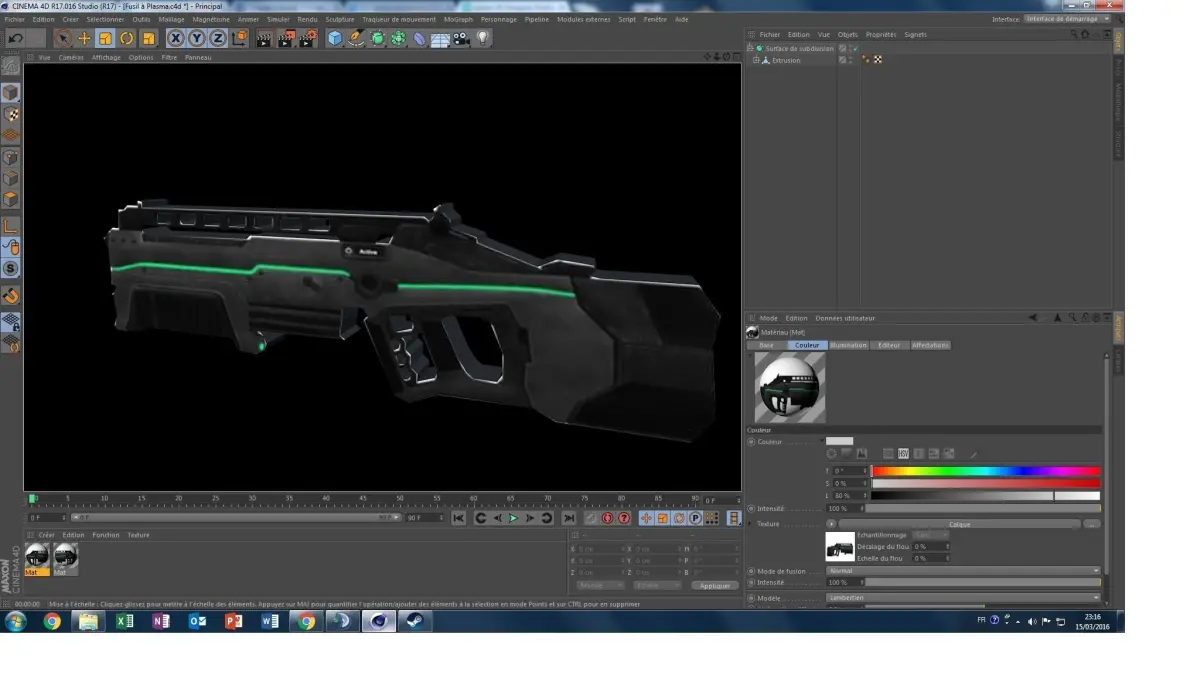This screenshot has height=675, width=1200.
Task: Open the Sculpture menu
Action: coord(340,19)
